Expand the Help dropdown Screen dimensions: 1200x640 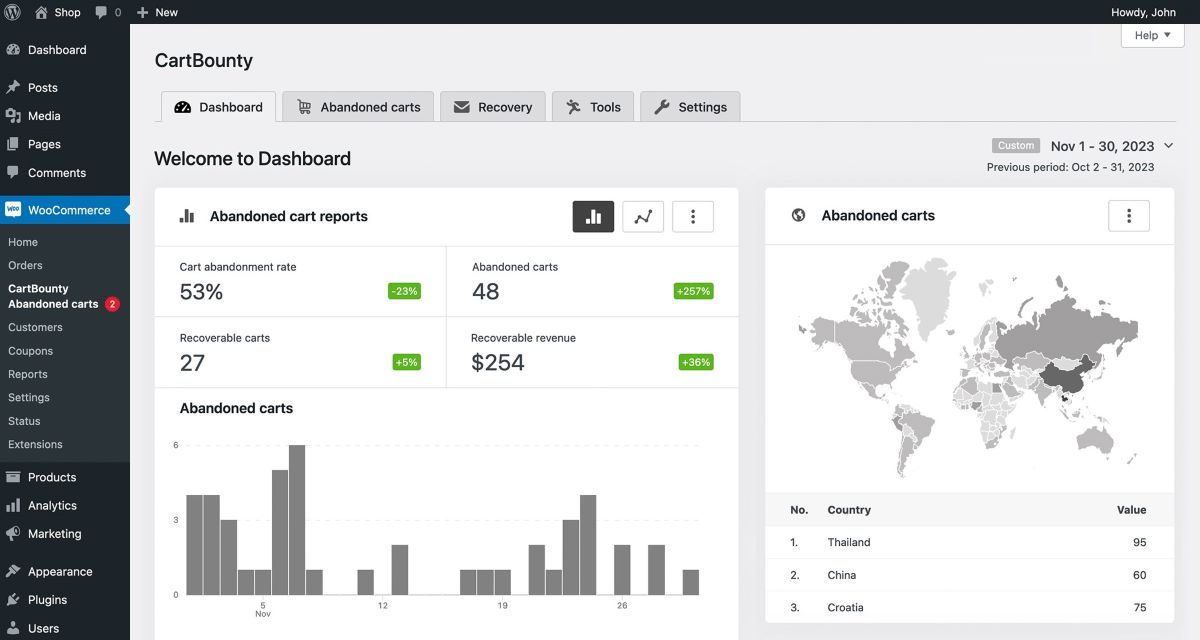pyautogui.click(x=1152, y=35)
